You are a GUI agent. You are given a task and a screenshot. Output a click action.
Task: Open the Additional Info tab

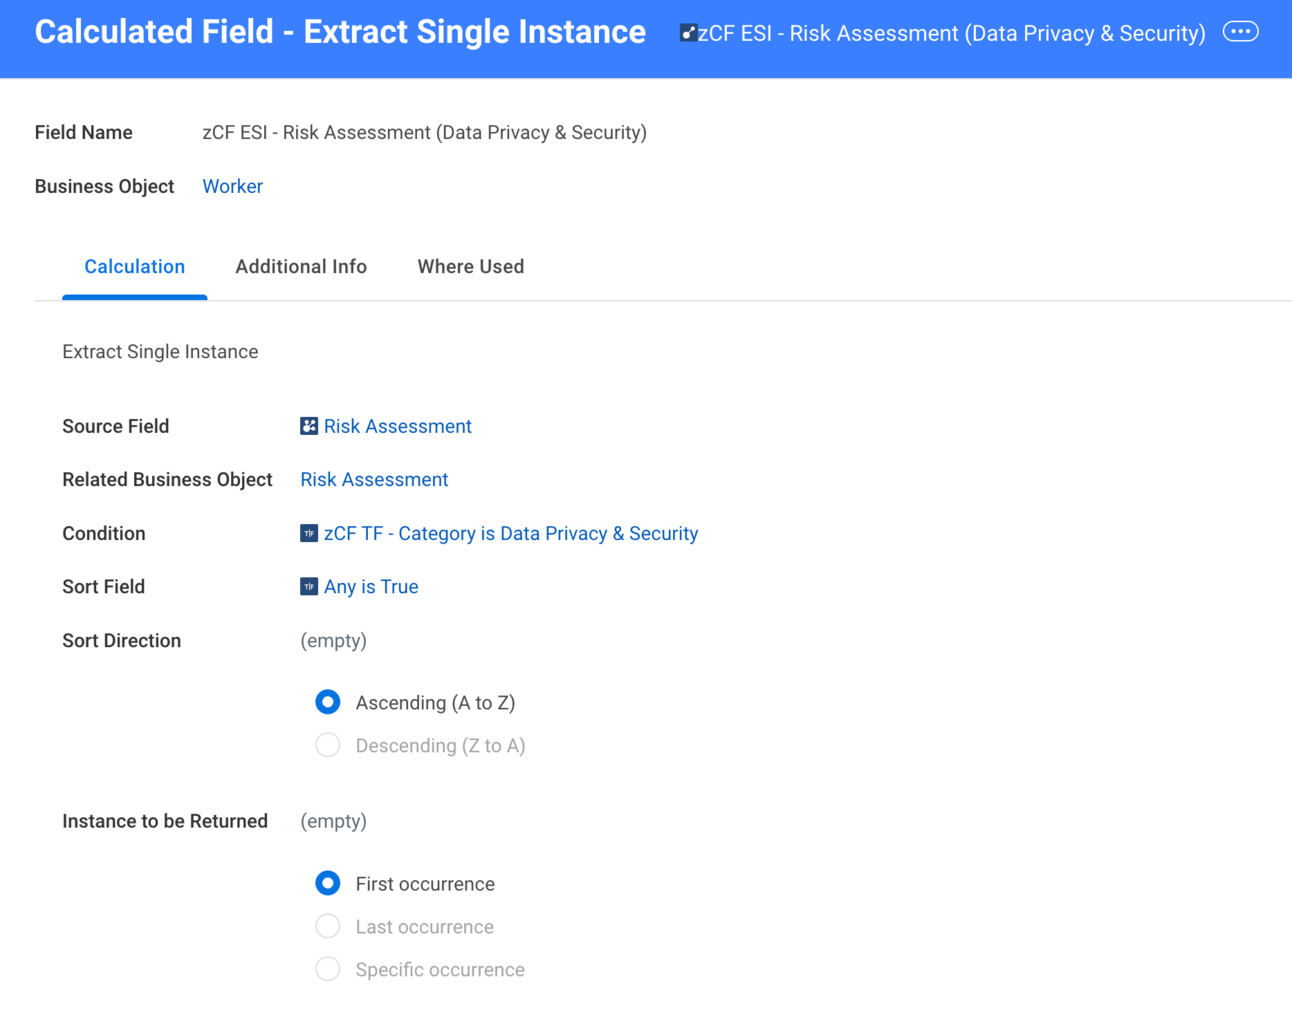pos(301,267)
